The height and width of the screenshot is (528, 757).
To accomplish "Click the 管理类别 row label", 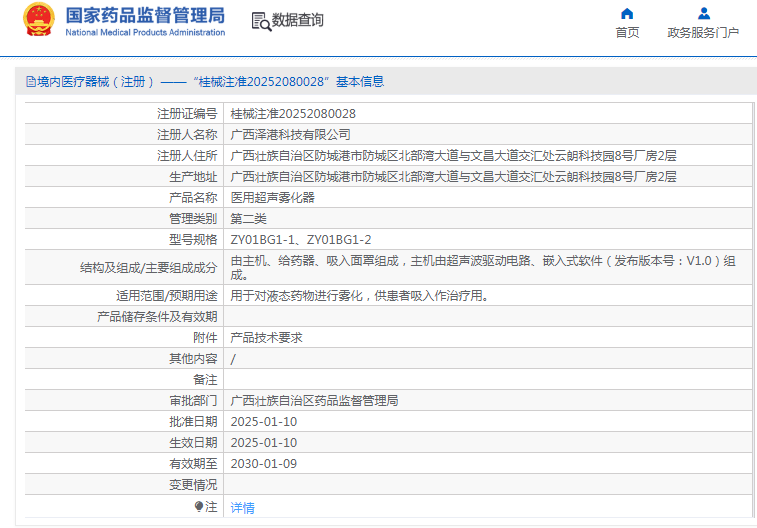I will pyautogui.click(x=193, y=219).
